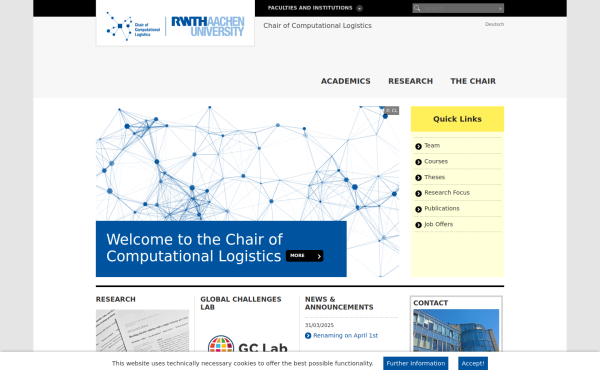600x375 pixels.
Task: Submit search with the arrow icon
Action: pos(500,8)
